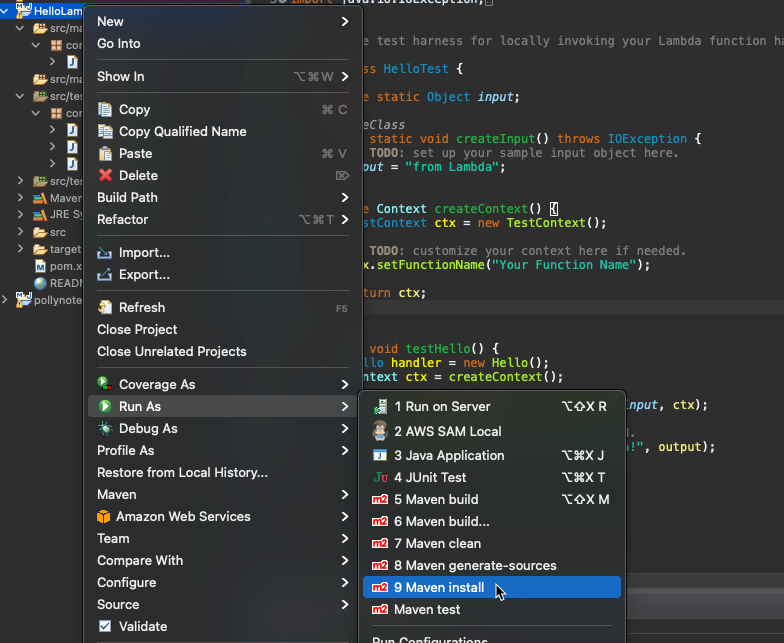Screen dimensions: 784x643
Task: Expand the JRE System Library node
Action: tap(20, 214)
